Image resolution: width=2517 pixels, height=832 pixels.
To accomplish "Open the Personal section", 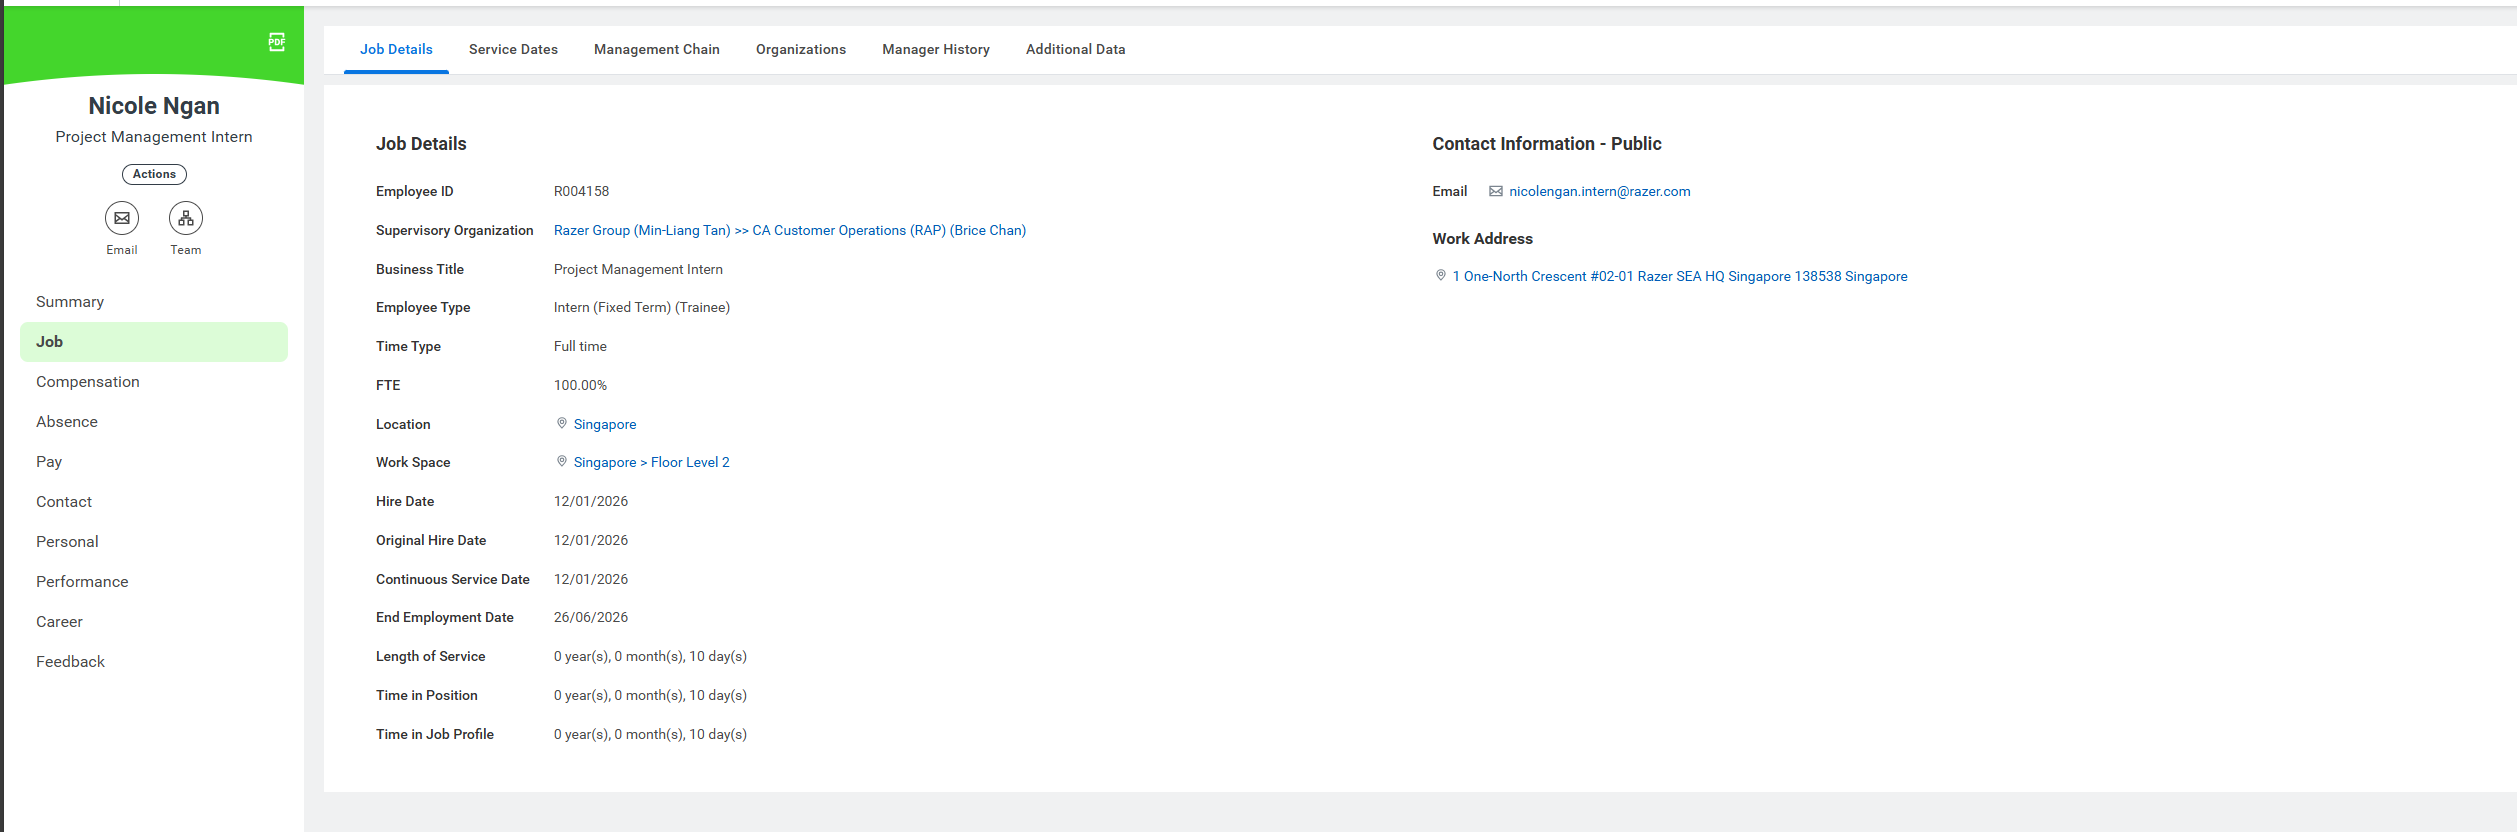I will click(154, 542).
